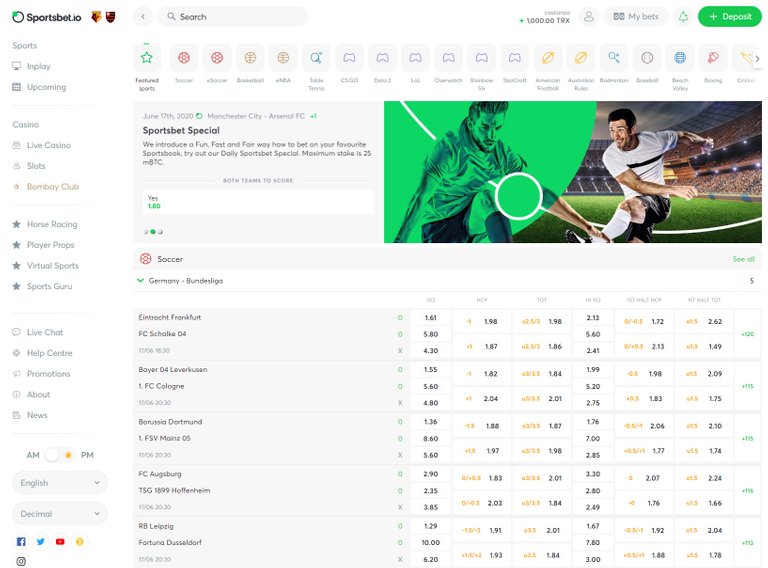768x568 pixels.
Task: Select the last banner carousel dot
Action: 160,232
